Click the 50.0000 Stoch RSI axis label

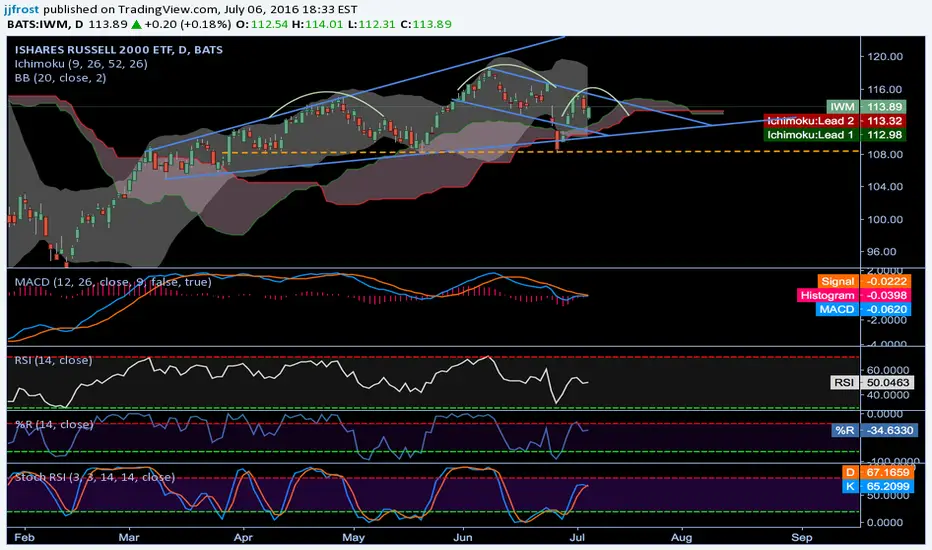pos(890,496)
